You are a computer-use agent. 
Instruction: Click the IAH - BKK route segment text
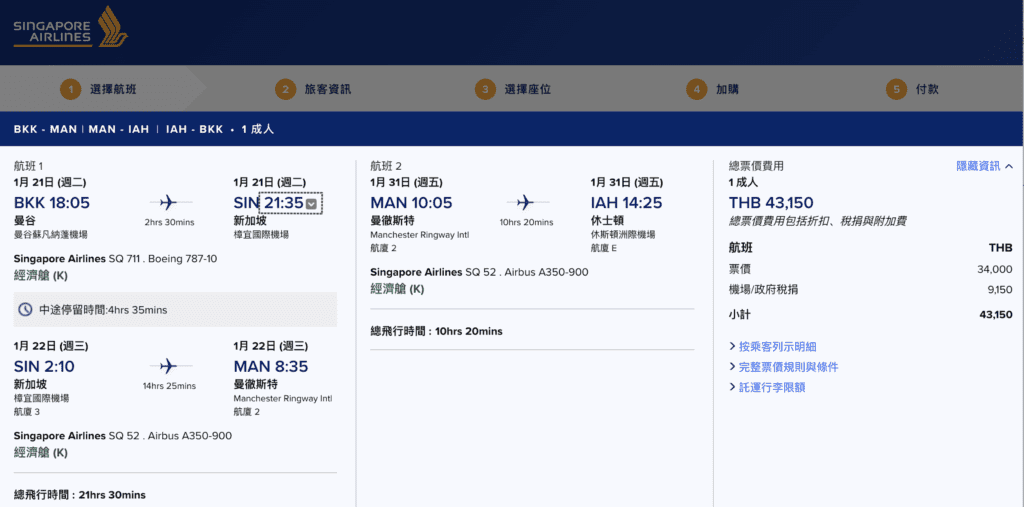click(x=194, y=129)
